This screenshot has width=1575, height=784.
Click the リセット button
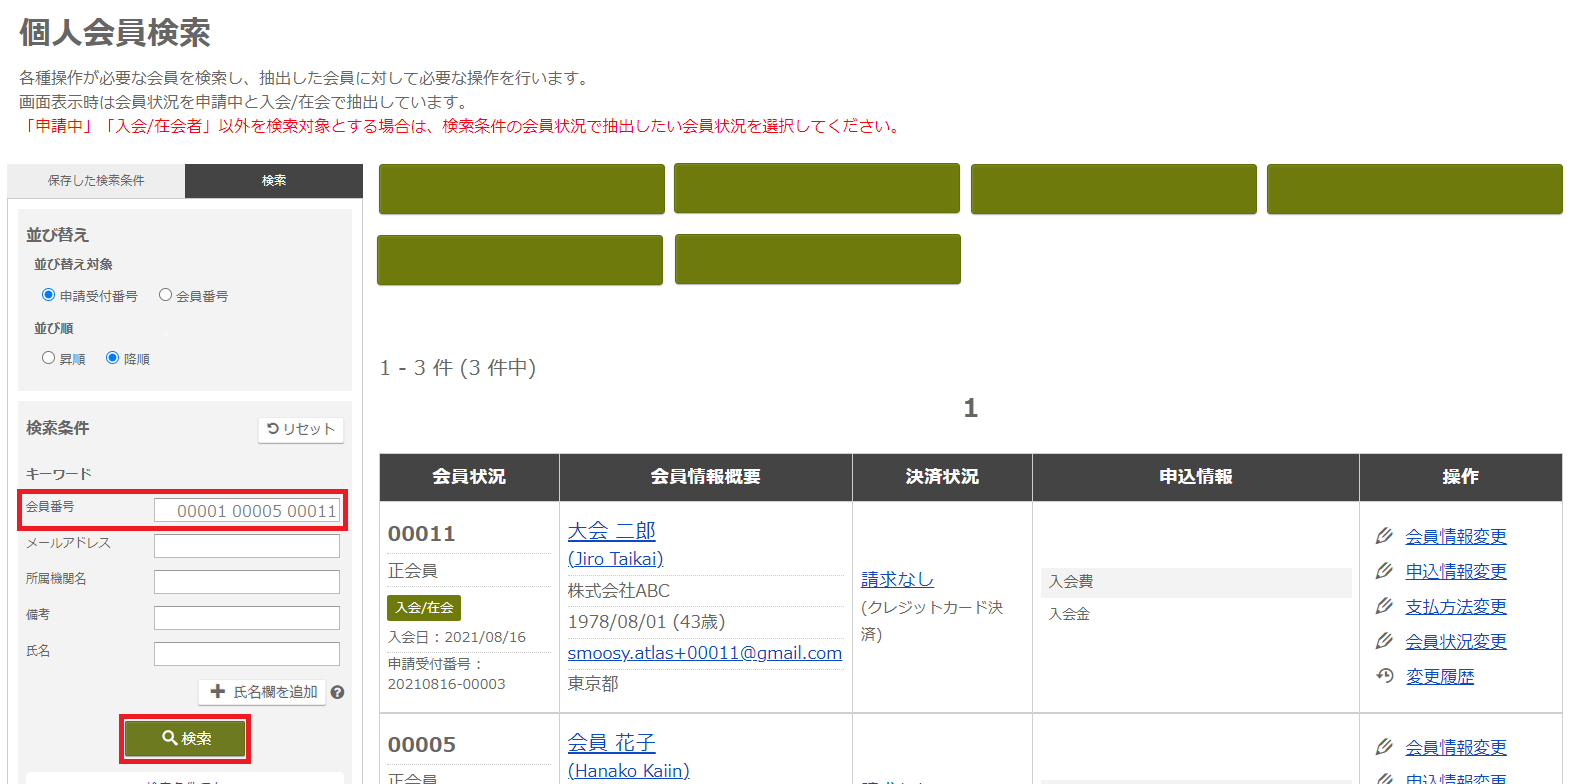301,429
